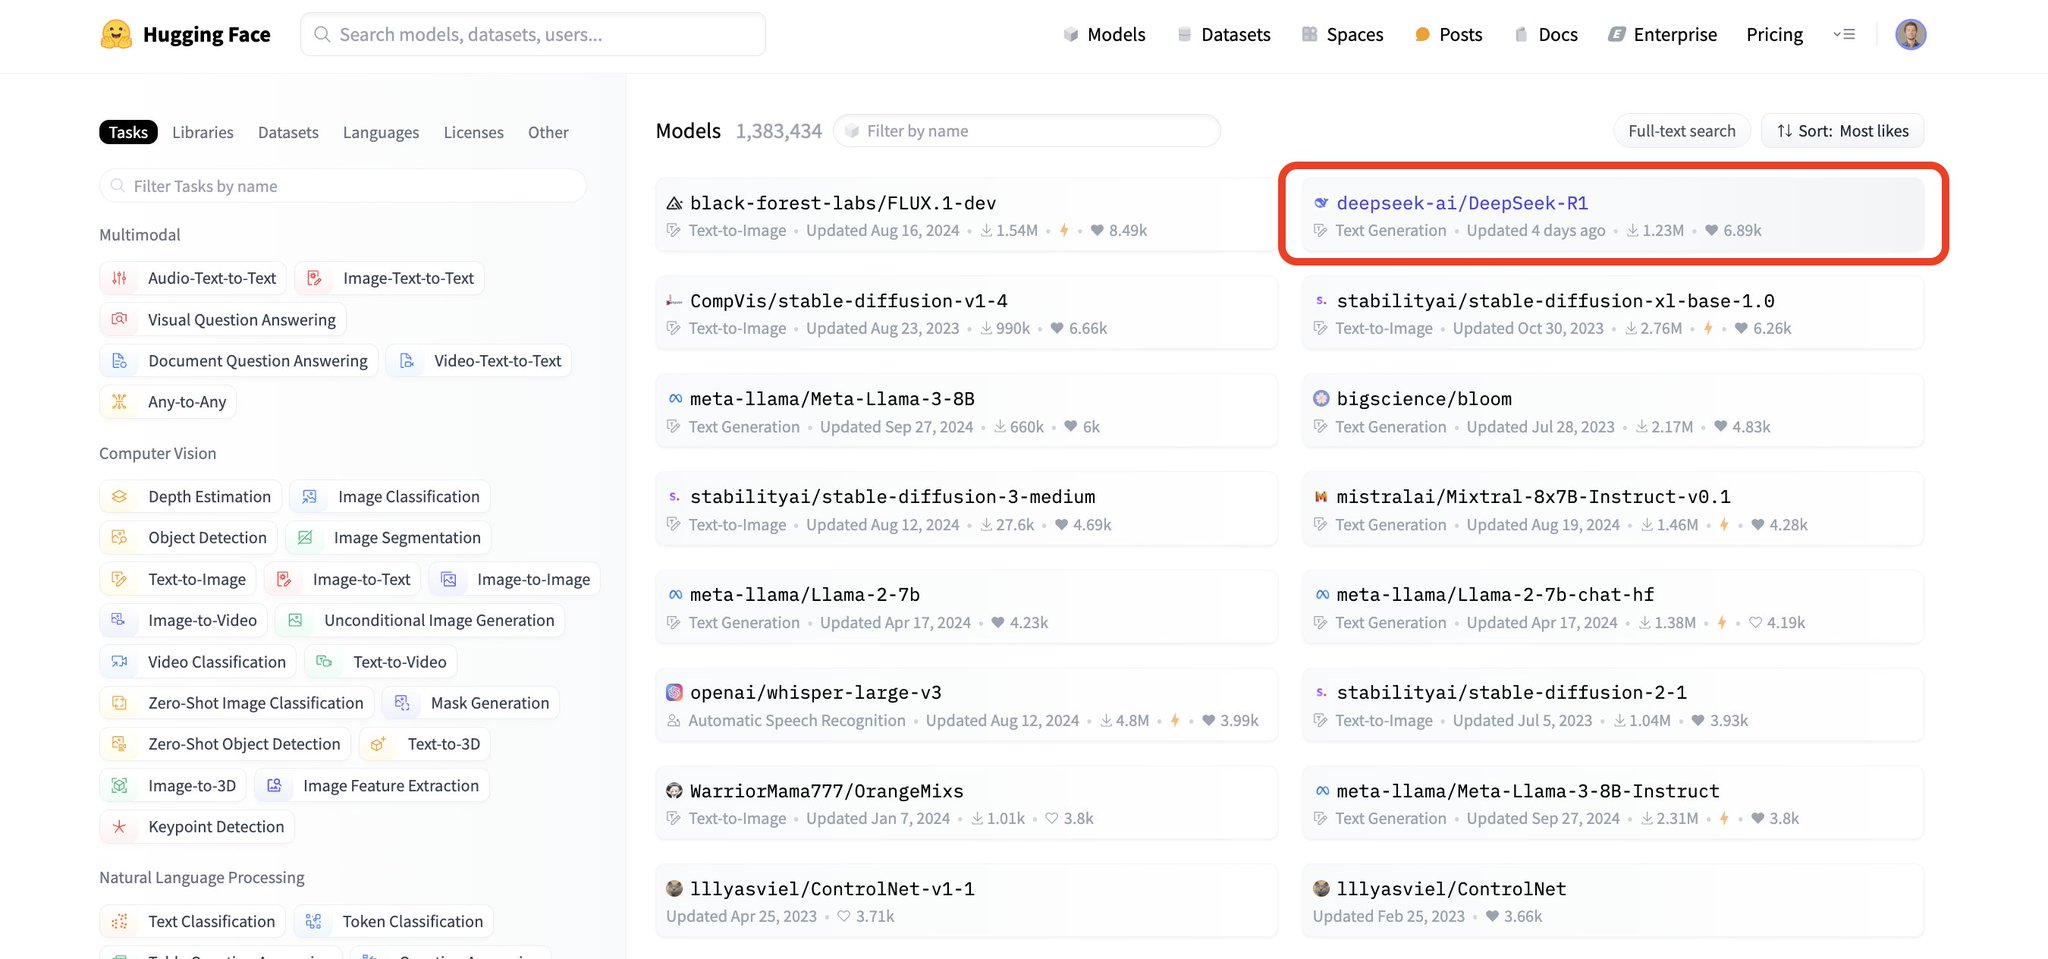Click the Keypoint Detection task icon

120,826
